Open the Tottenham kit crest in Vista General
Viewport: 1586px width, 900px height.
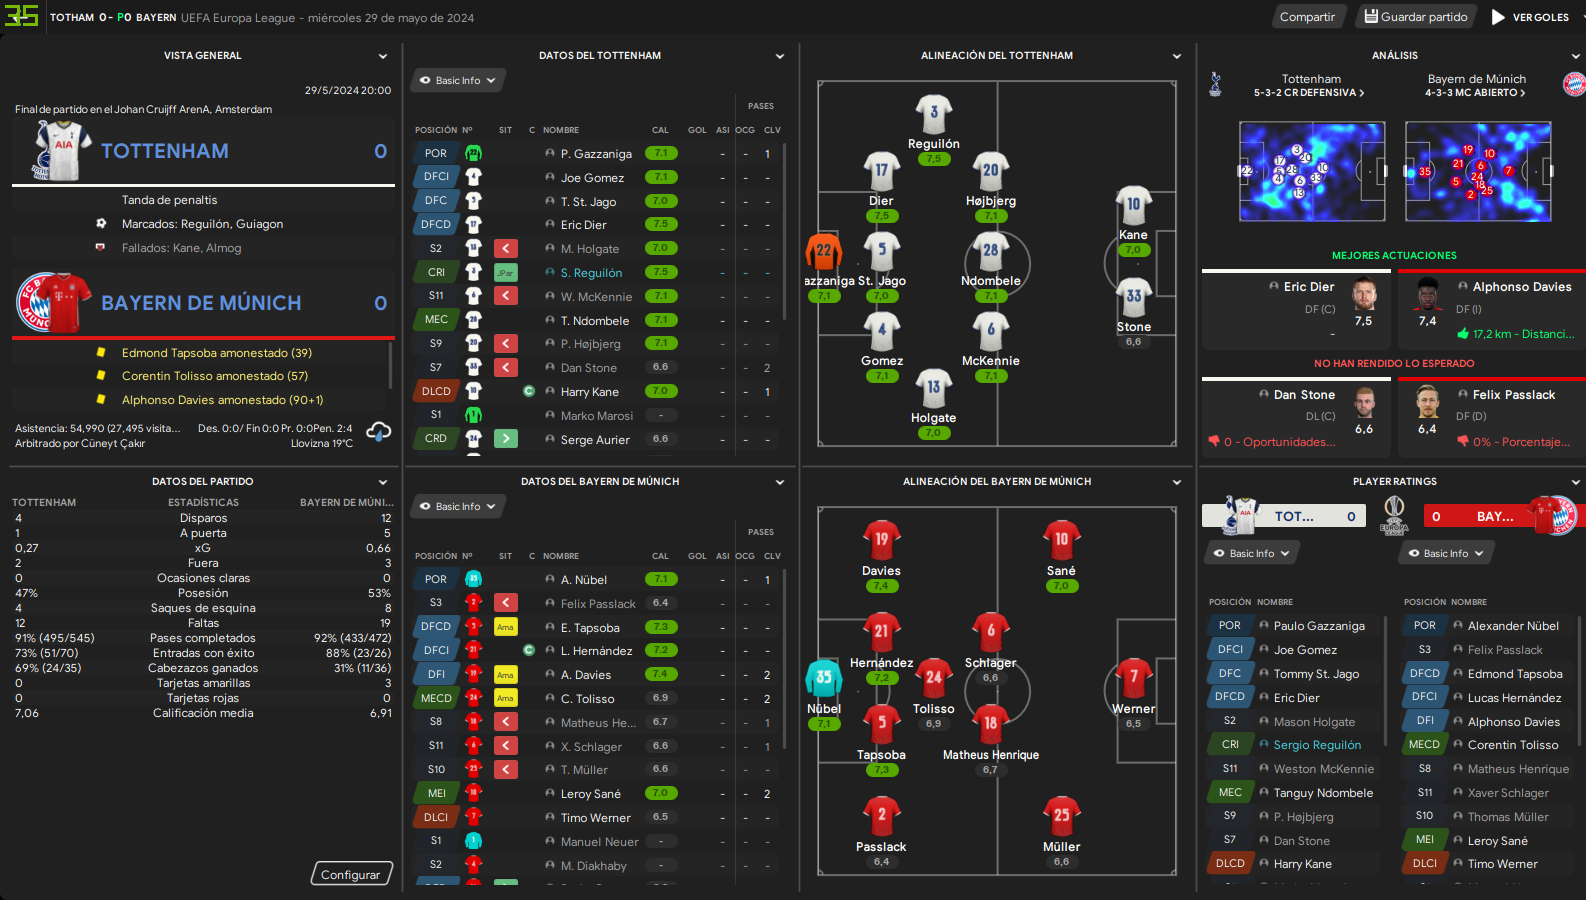click(x=60, y=151)
